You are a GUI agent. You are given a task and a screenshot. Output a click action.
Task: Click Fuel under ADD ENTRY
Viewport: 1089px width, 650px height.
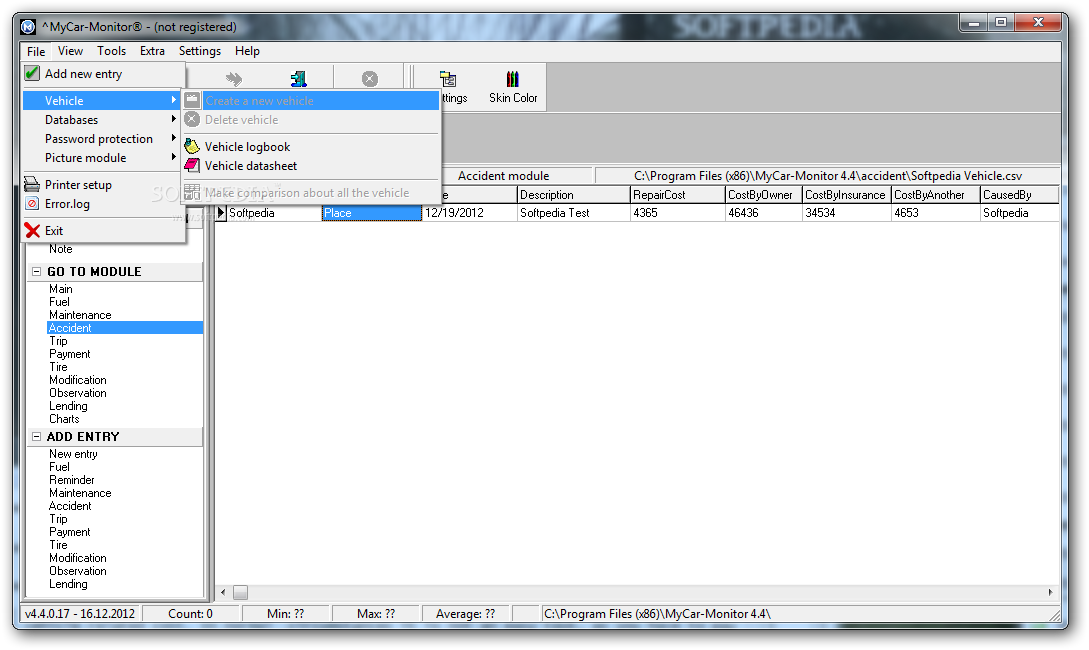[59, 467]
